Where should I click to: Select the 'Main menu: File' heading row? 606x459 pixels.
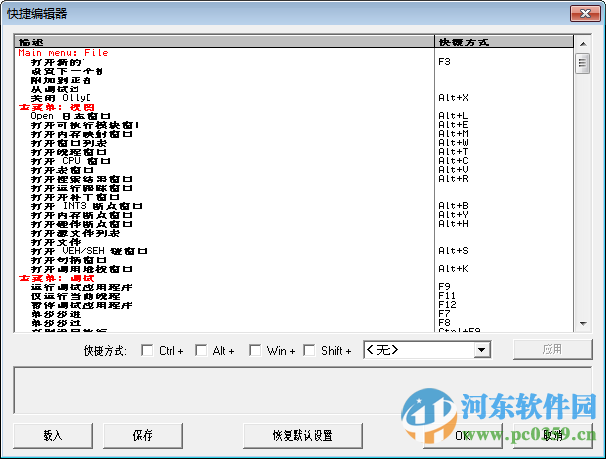click(224, 53)
